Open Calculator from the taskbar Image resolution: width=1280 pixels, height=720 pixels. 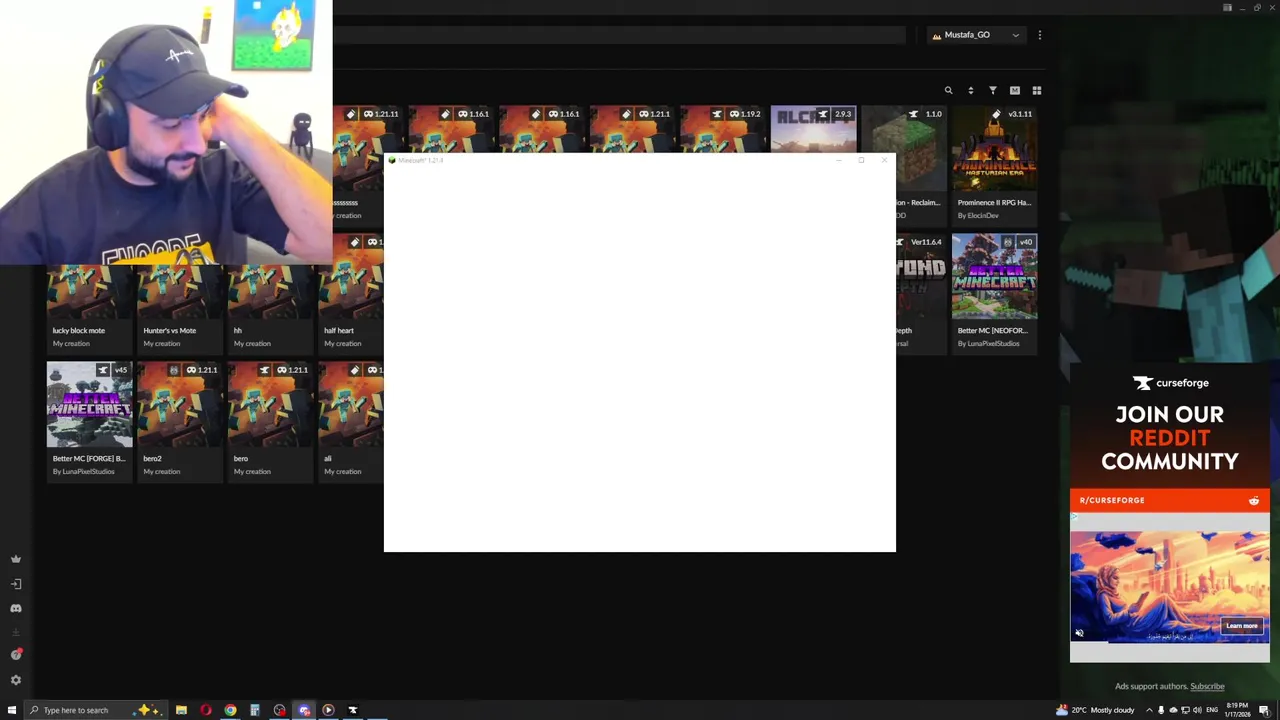(255, 710)
